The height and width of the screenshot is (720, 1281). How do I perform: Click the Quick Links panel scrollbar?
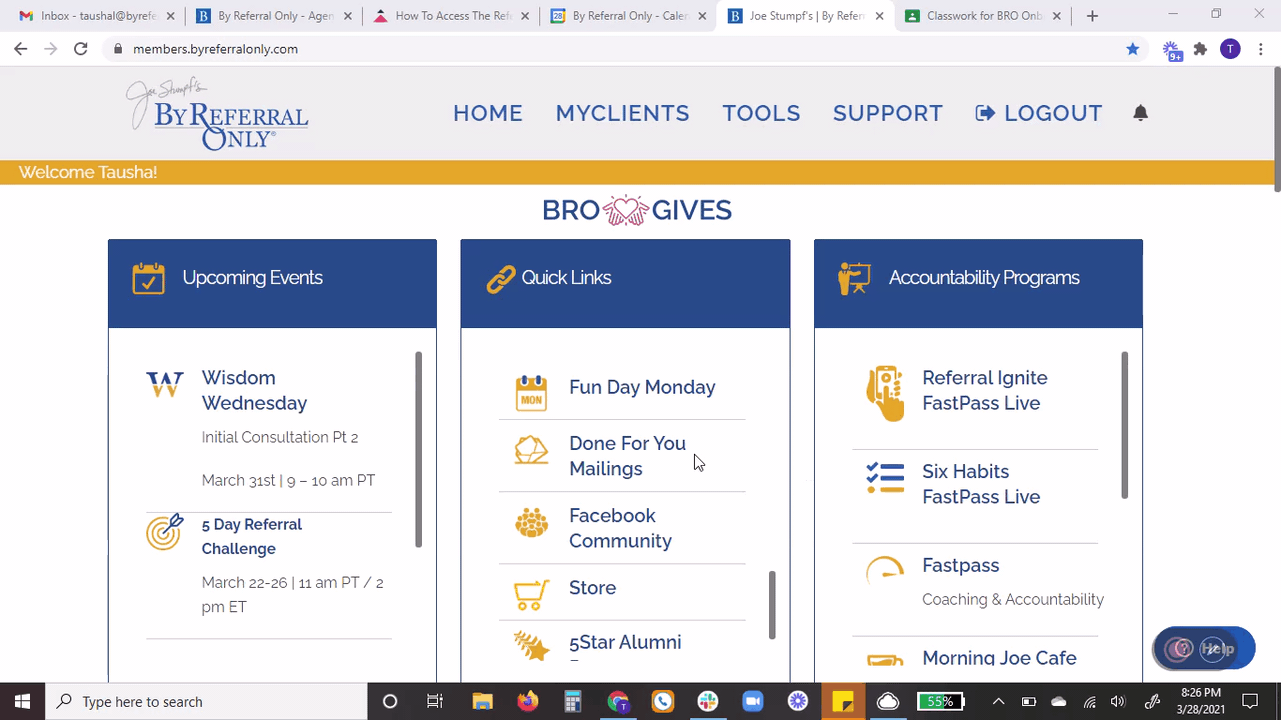tap(772, 605)
